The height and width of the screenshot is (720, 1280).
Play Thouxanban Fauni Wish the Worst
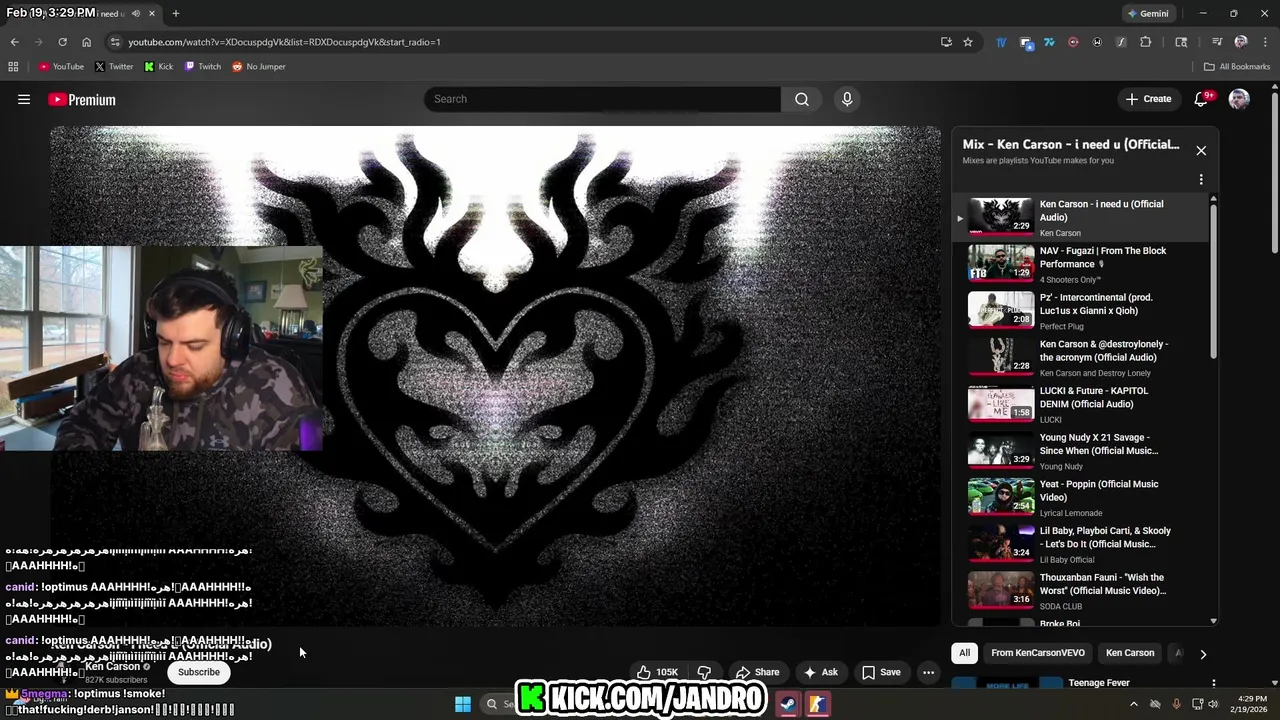tap(1082, 591)
